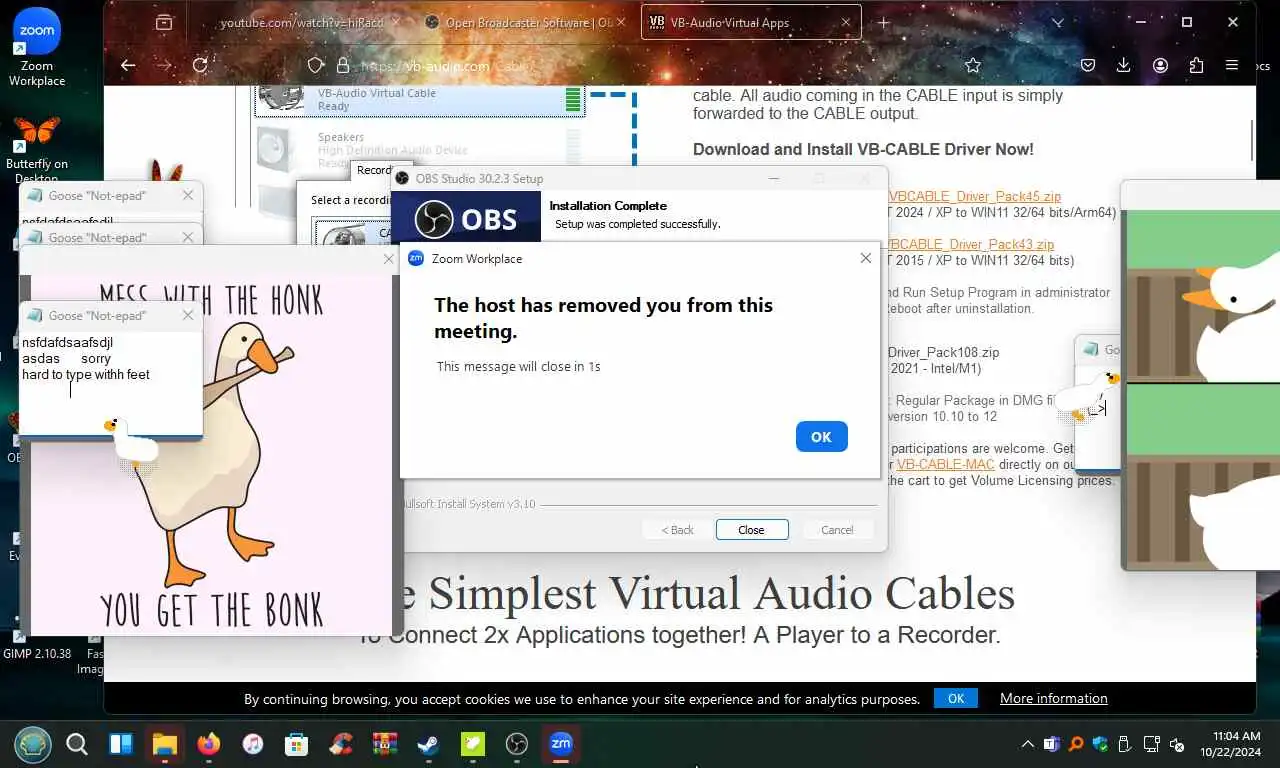Image resolution: width=1280 pixels, height=768 pixels.
Task: Switch to OBS Studio in taskbar
Action: [x=516, y=744]
